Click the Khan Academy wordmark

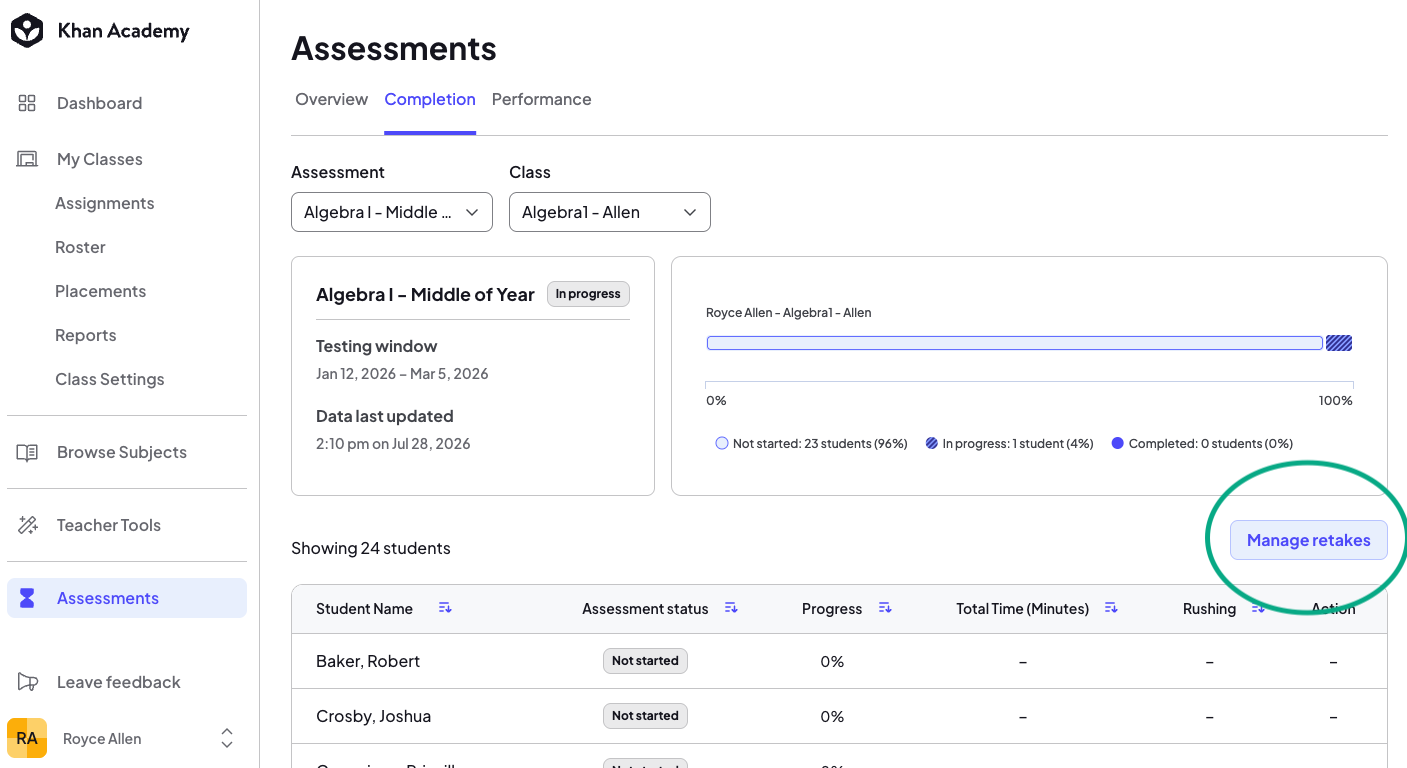(123, 31)
